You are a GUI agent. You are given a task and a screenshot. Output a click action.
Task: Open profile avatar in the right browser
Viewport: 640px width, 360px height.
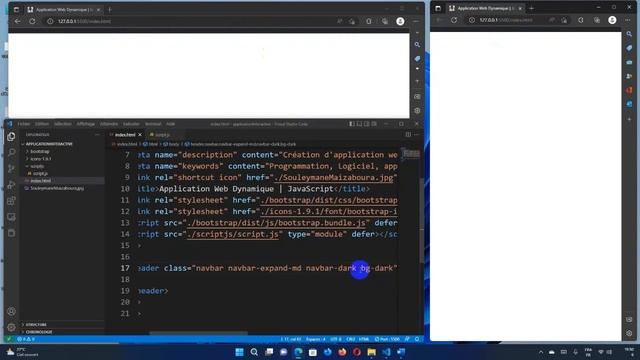(x=612, y=20)
